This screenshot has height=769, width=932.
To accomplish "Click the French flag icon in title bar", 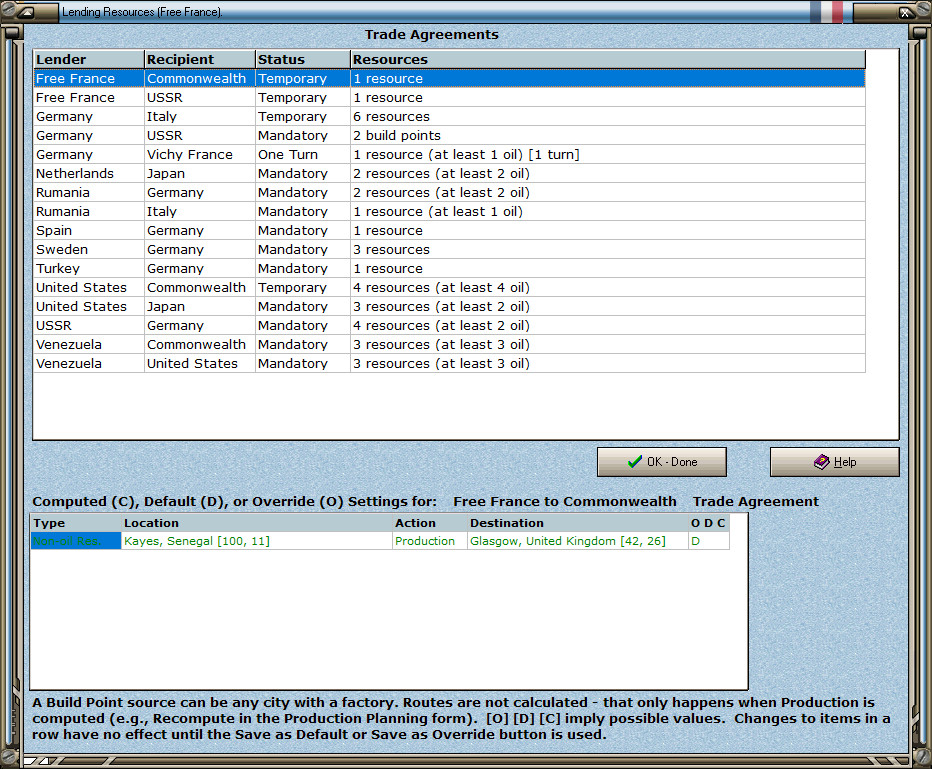I will coord(826,11).
